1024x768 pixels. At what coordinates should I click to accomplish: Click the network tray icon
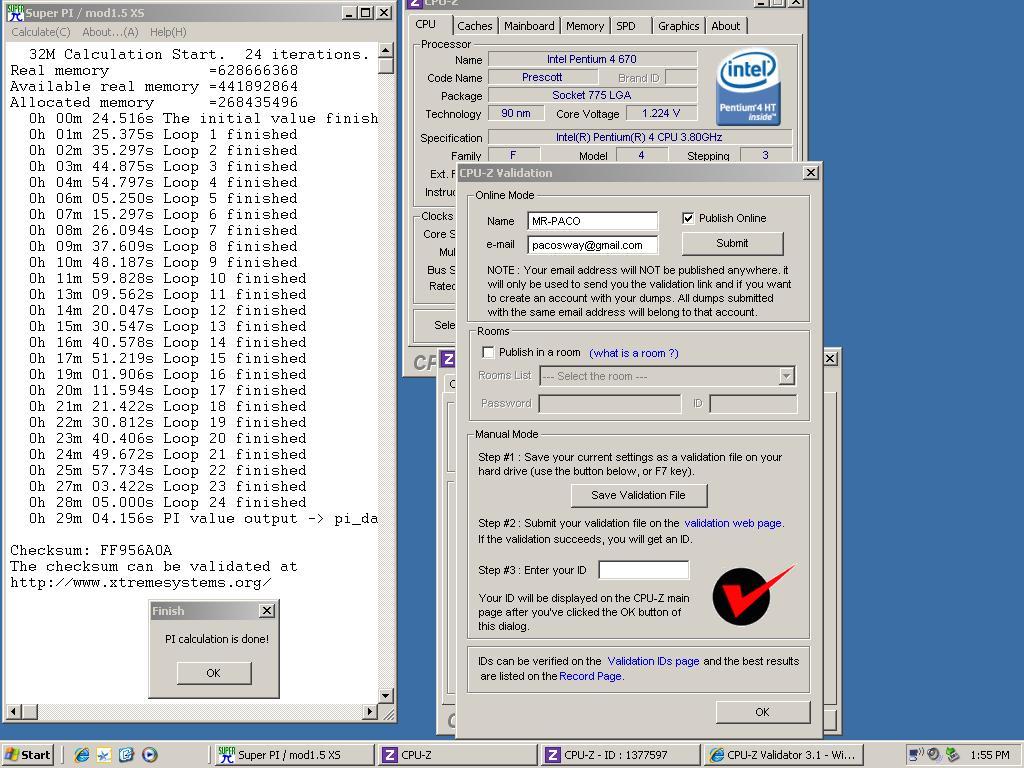[x=916, y=755]
